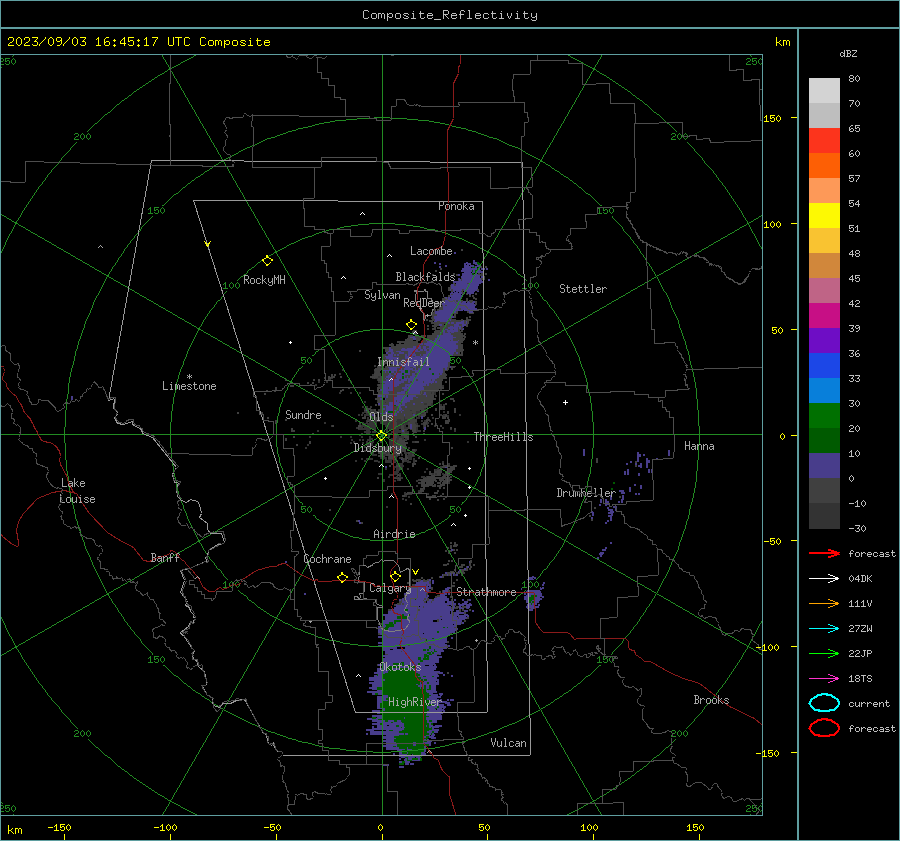Screen dimensions: 900x841
Task: Click the yellow diamond marker near RockyMH
Action: click(267, 261)
